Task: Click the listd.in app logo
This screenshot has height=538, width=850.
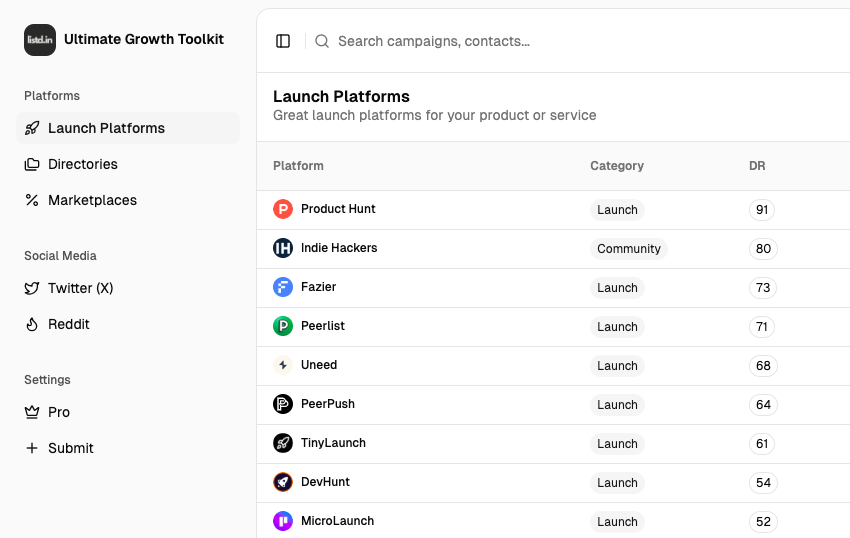Action: [40, 40]
